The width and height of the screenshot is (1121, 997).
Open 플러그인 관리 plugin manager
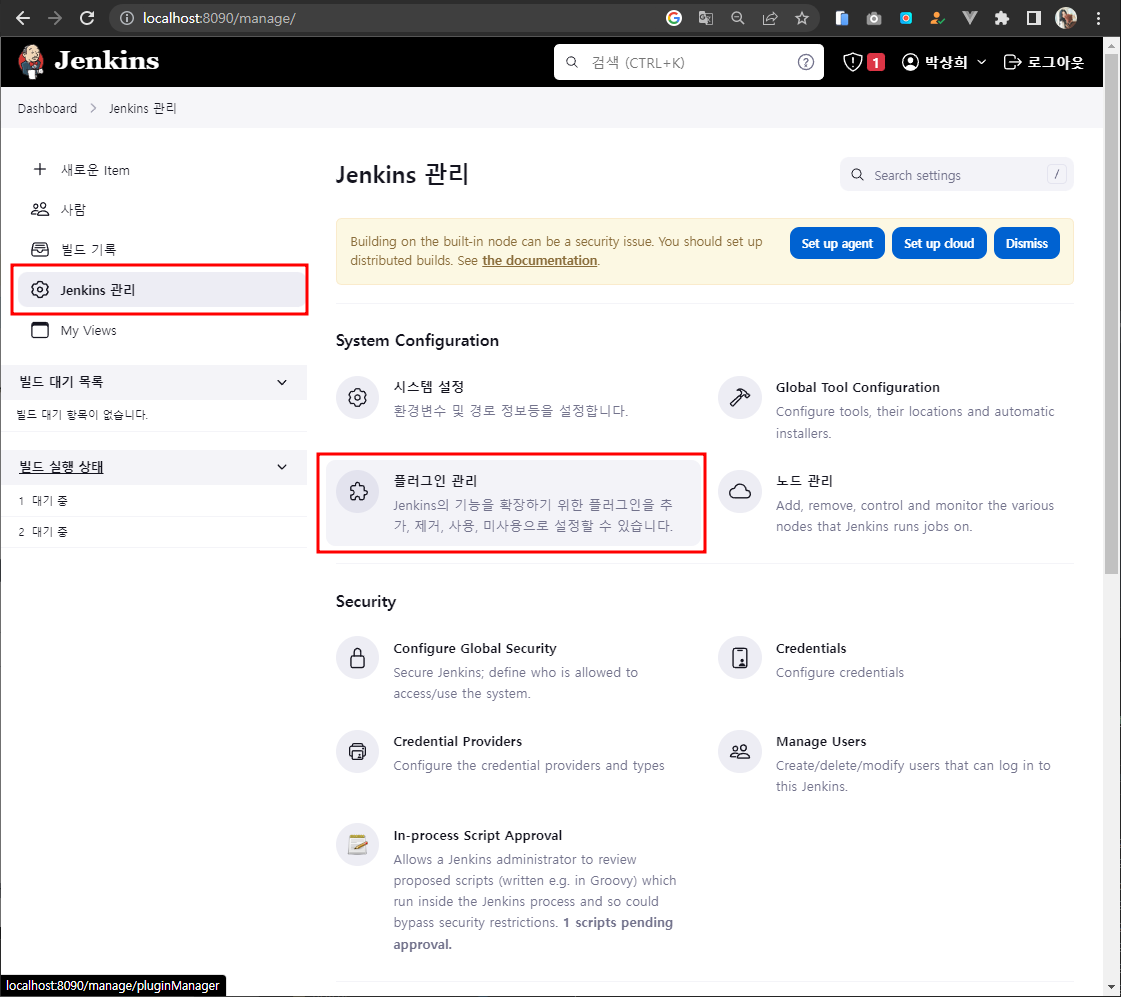(x=513, y=503)
